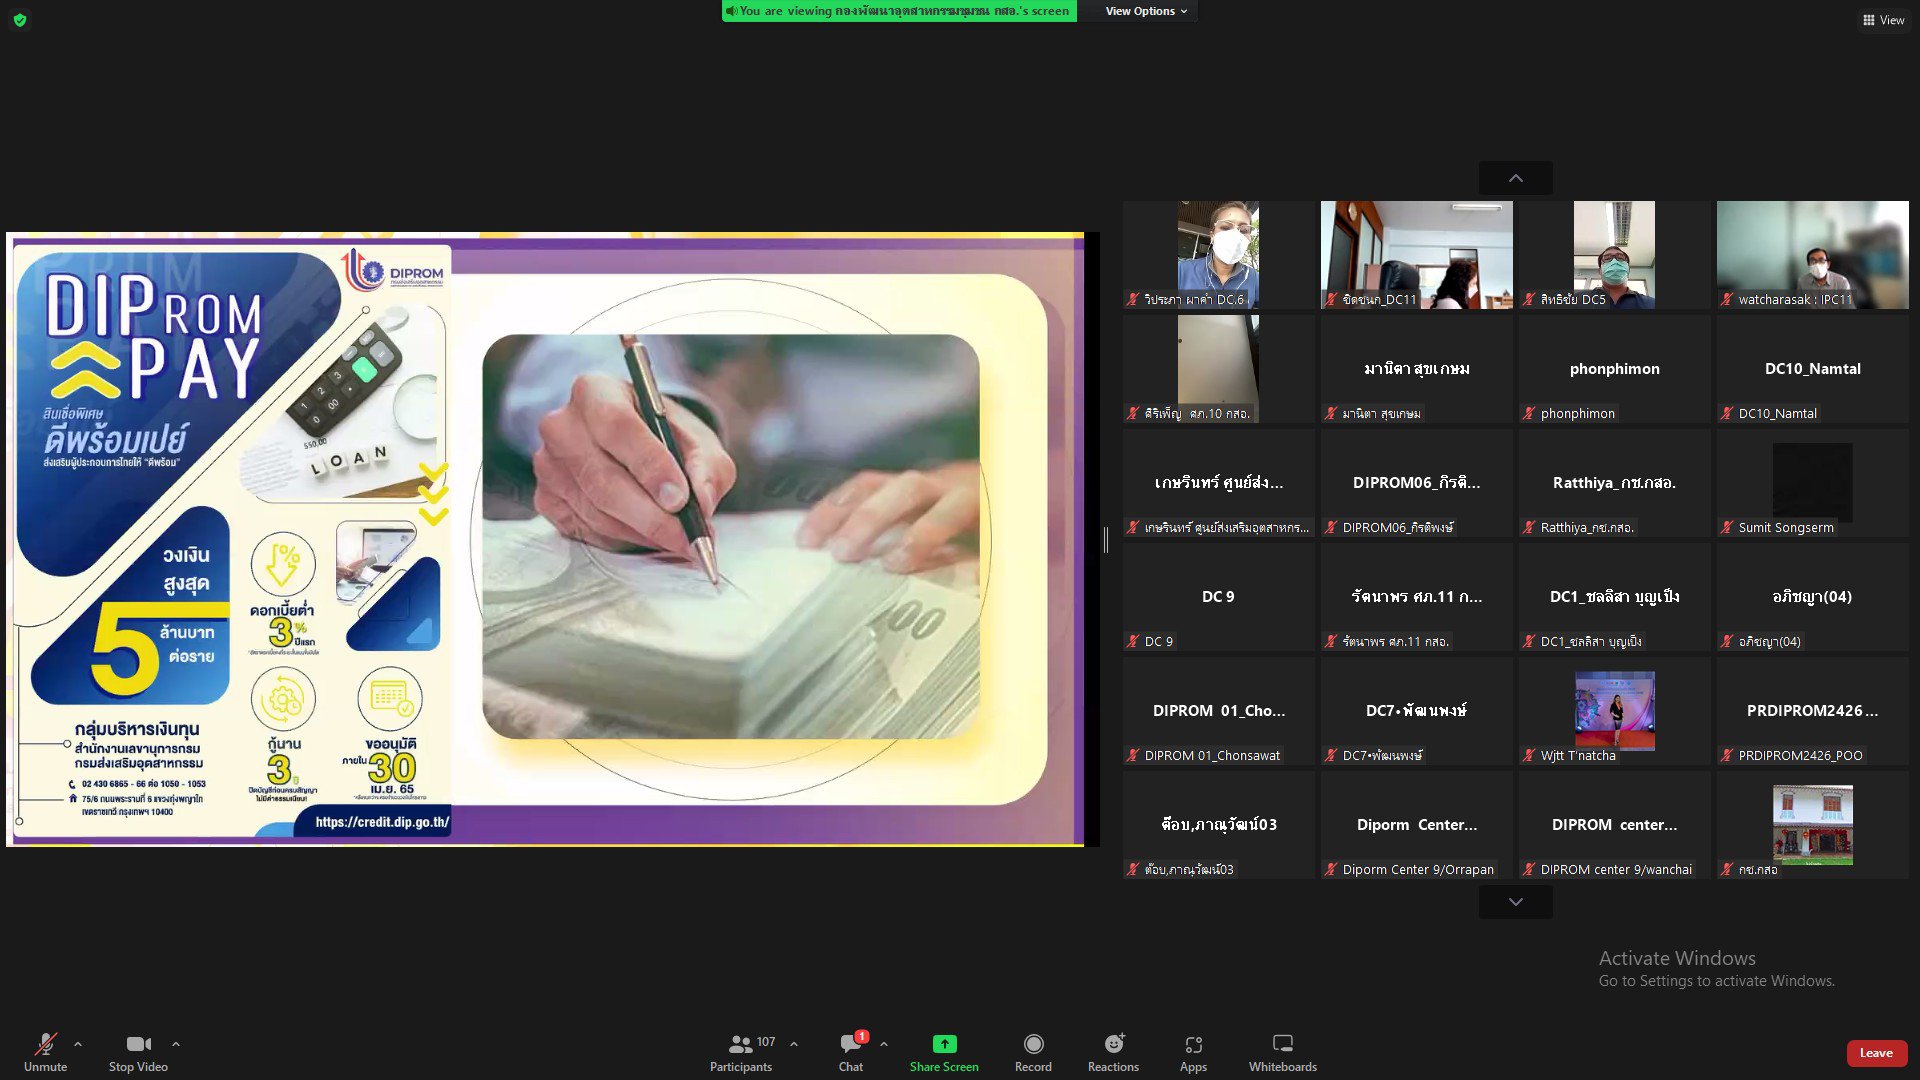Image resolution: width=1920 pixels, height=1080 pixels.
Task: Click muted mic icon on DC10_Namtal tile
Action: tap(1727, 413)
